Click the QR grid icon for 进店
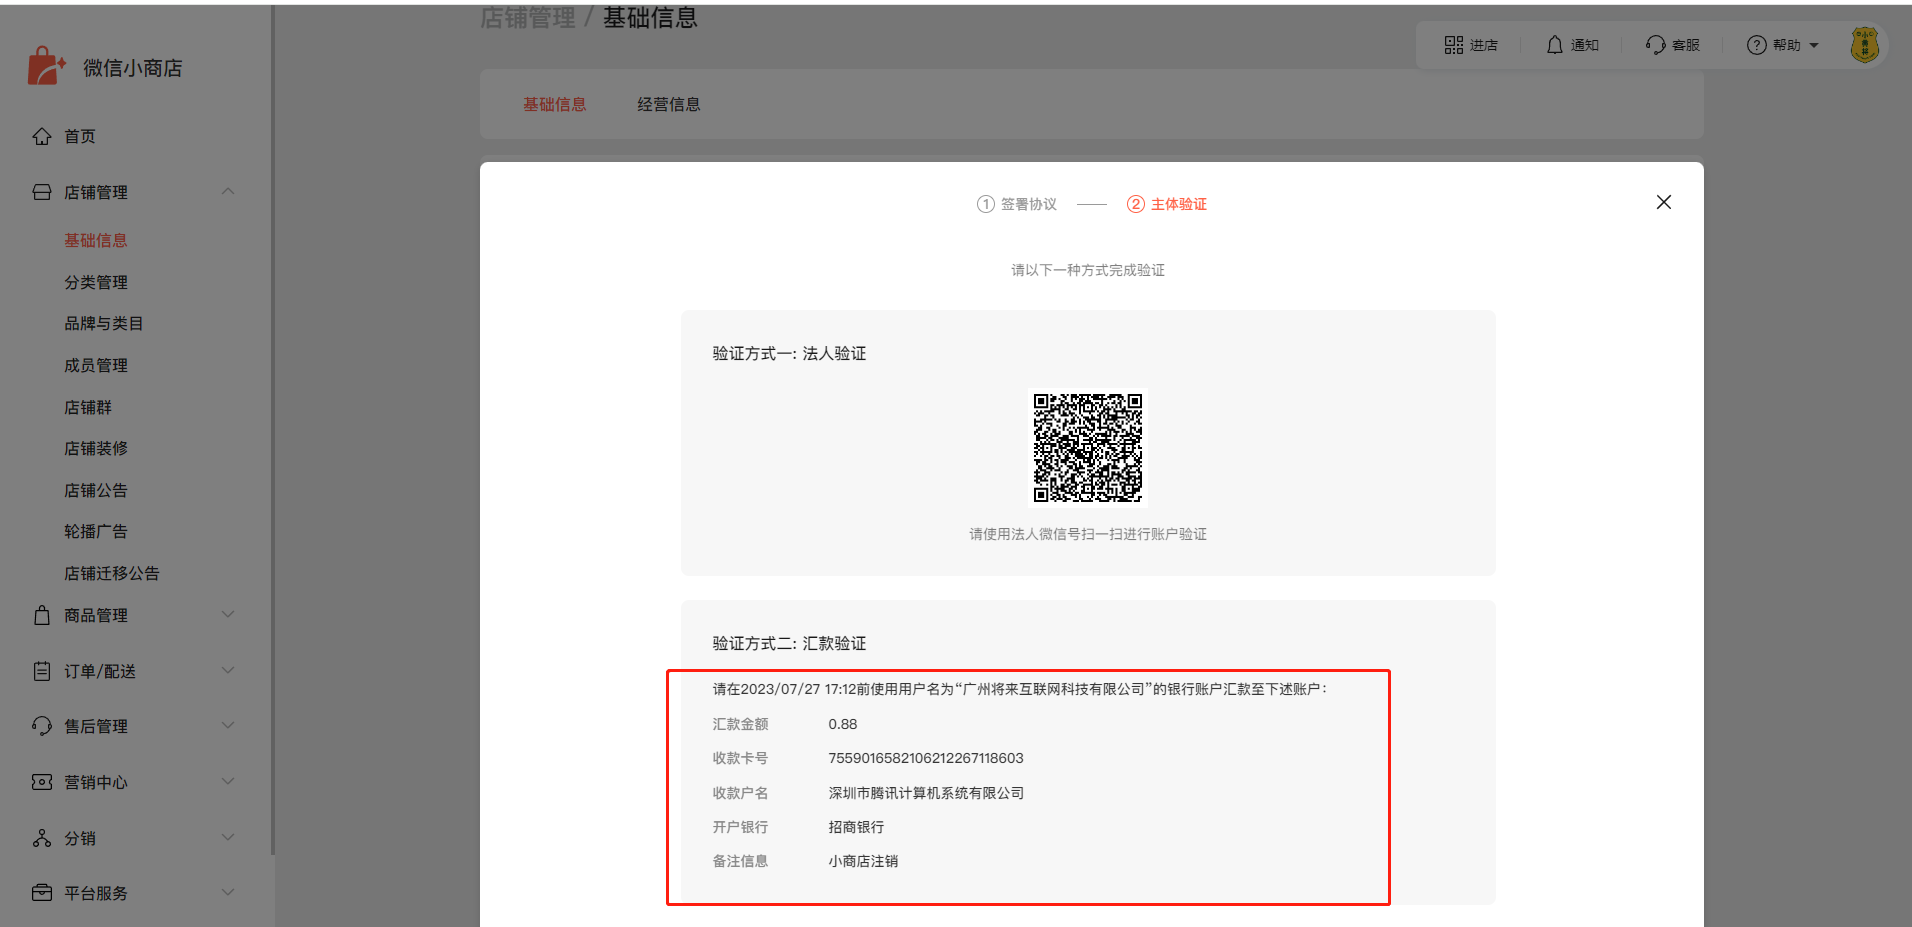Viewport: 1912px width, 927px height. (1454, 45)
